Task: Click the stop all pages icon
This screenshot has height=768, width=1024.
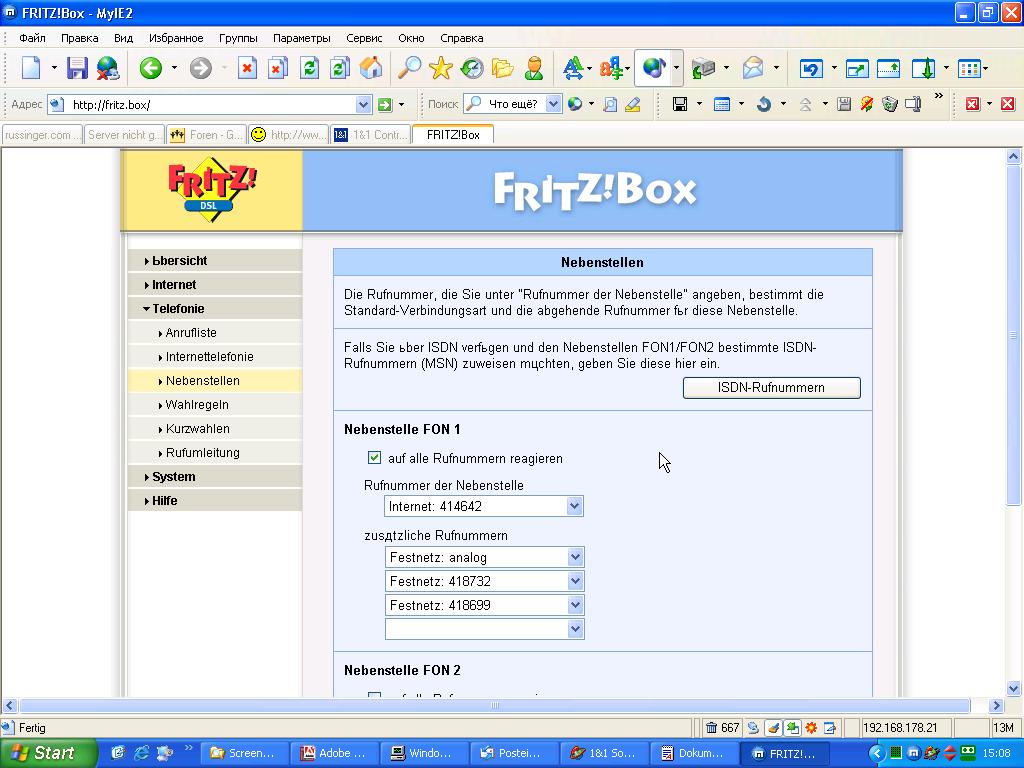Action: pos(278,68)
